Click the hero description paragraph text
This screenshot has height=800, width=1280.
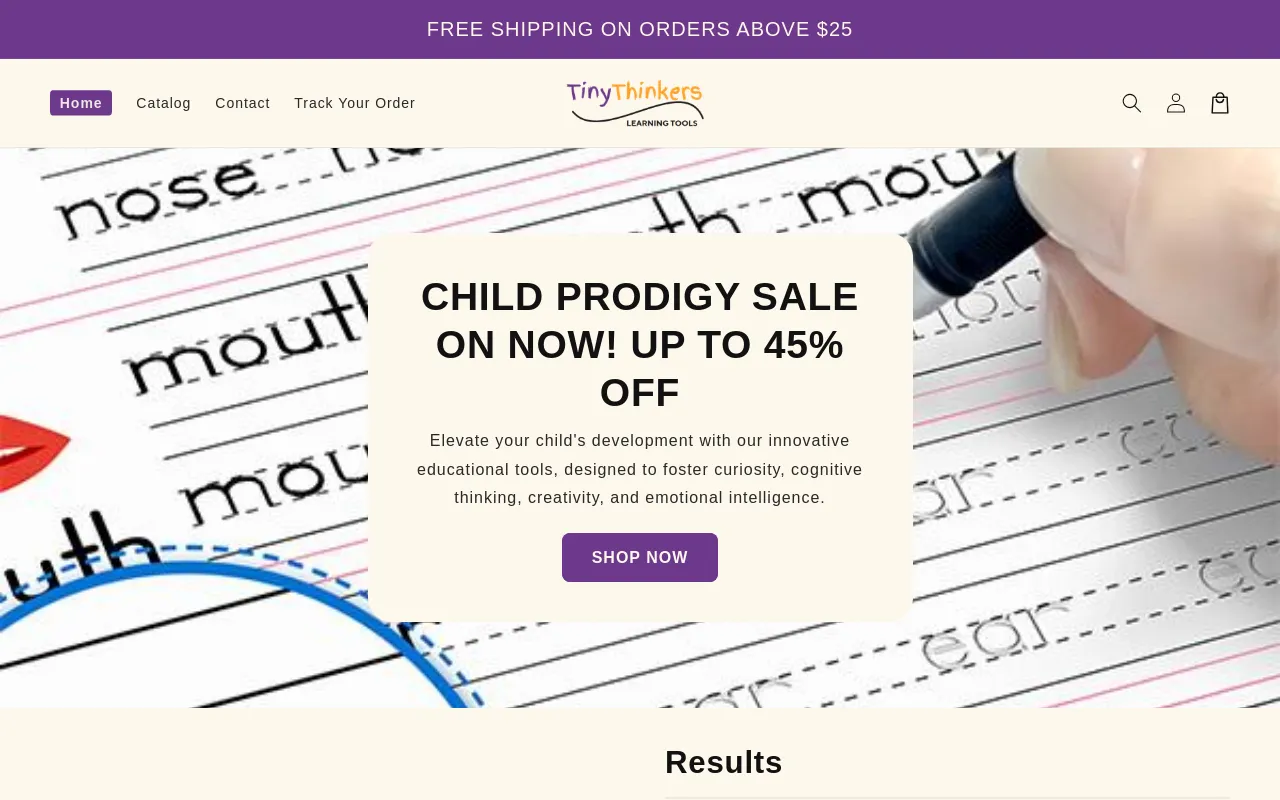tap(640, 469)
